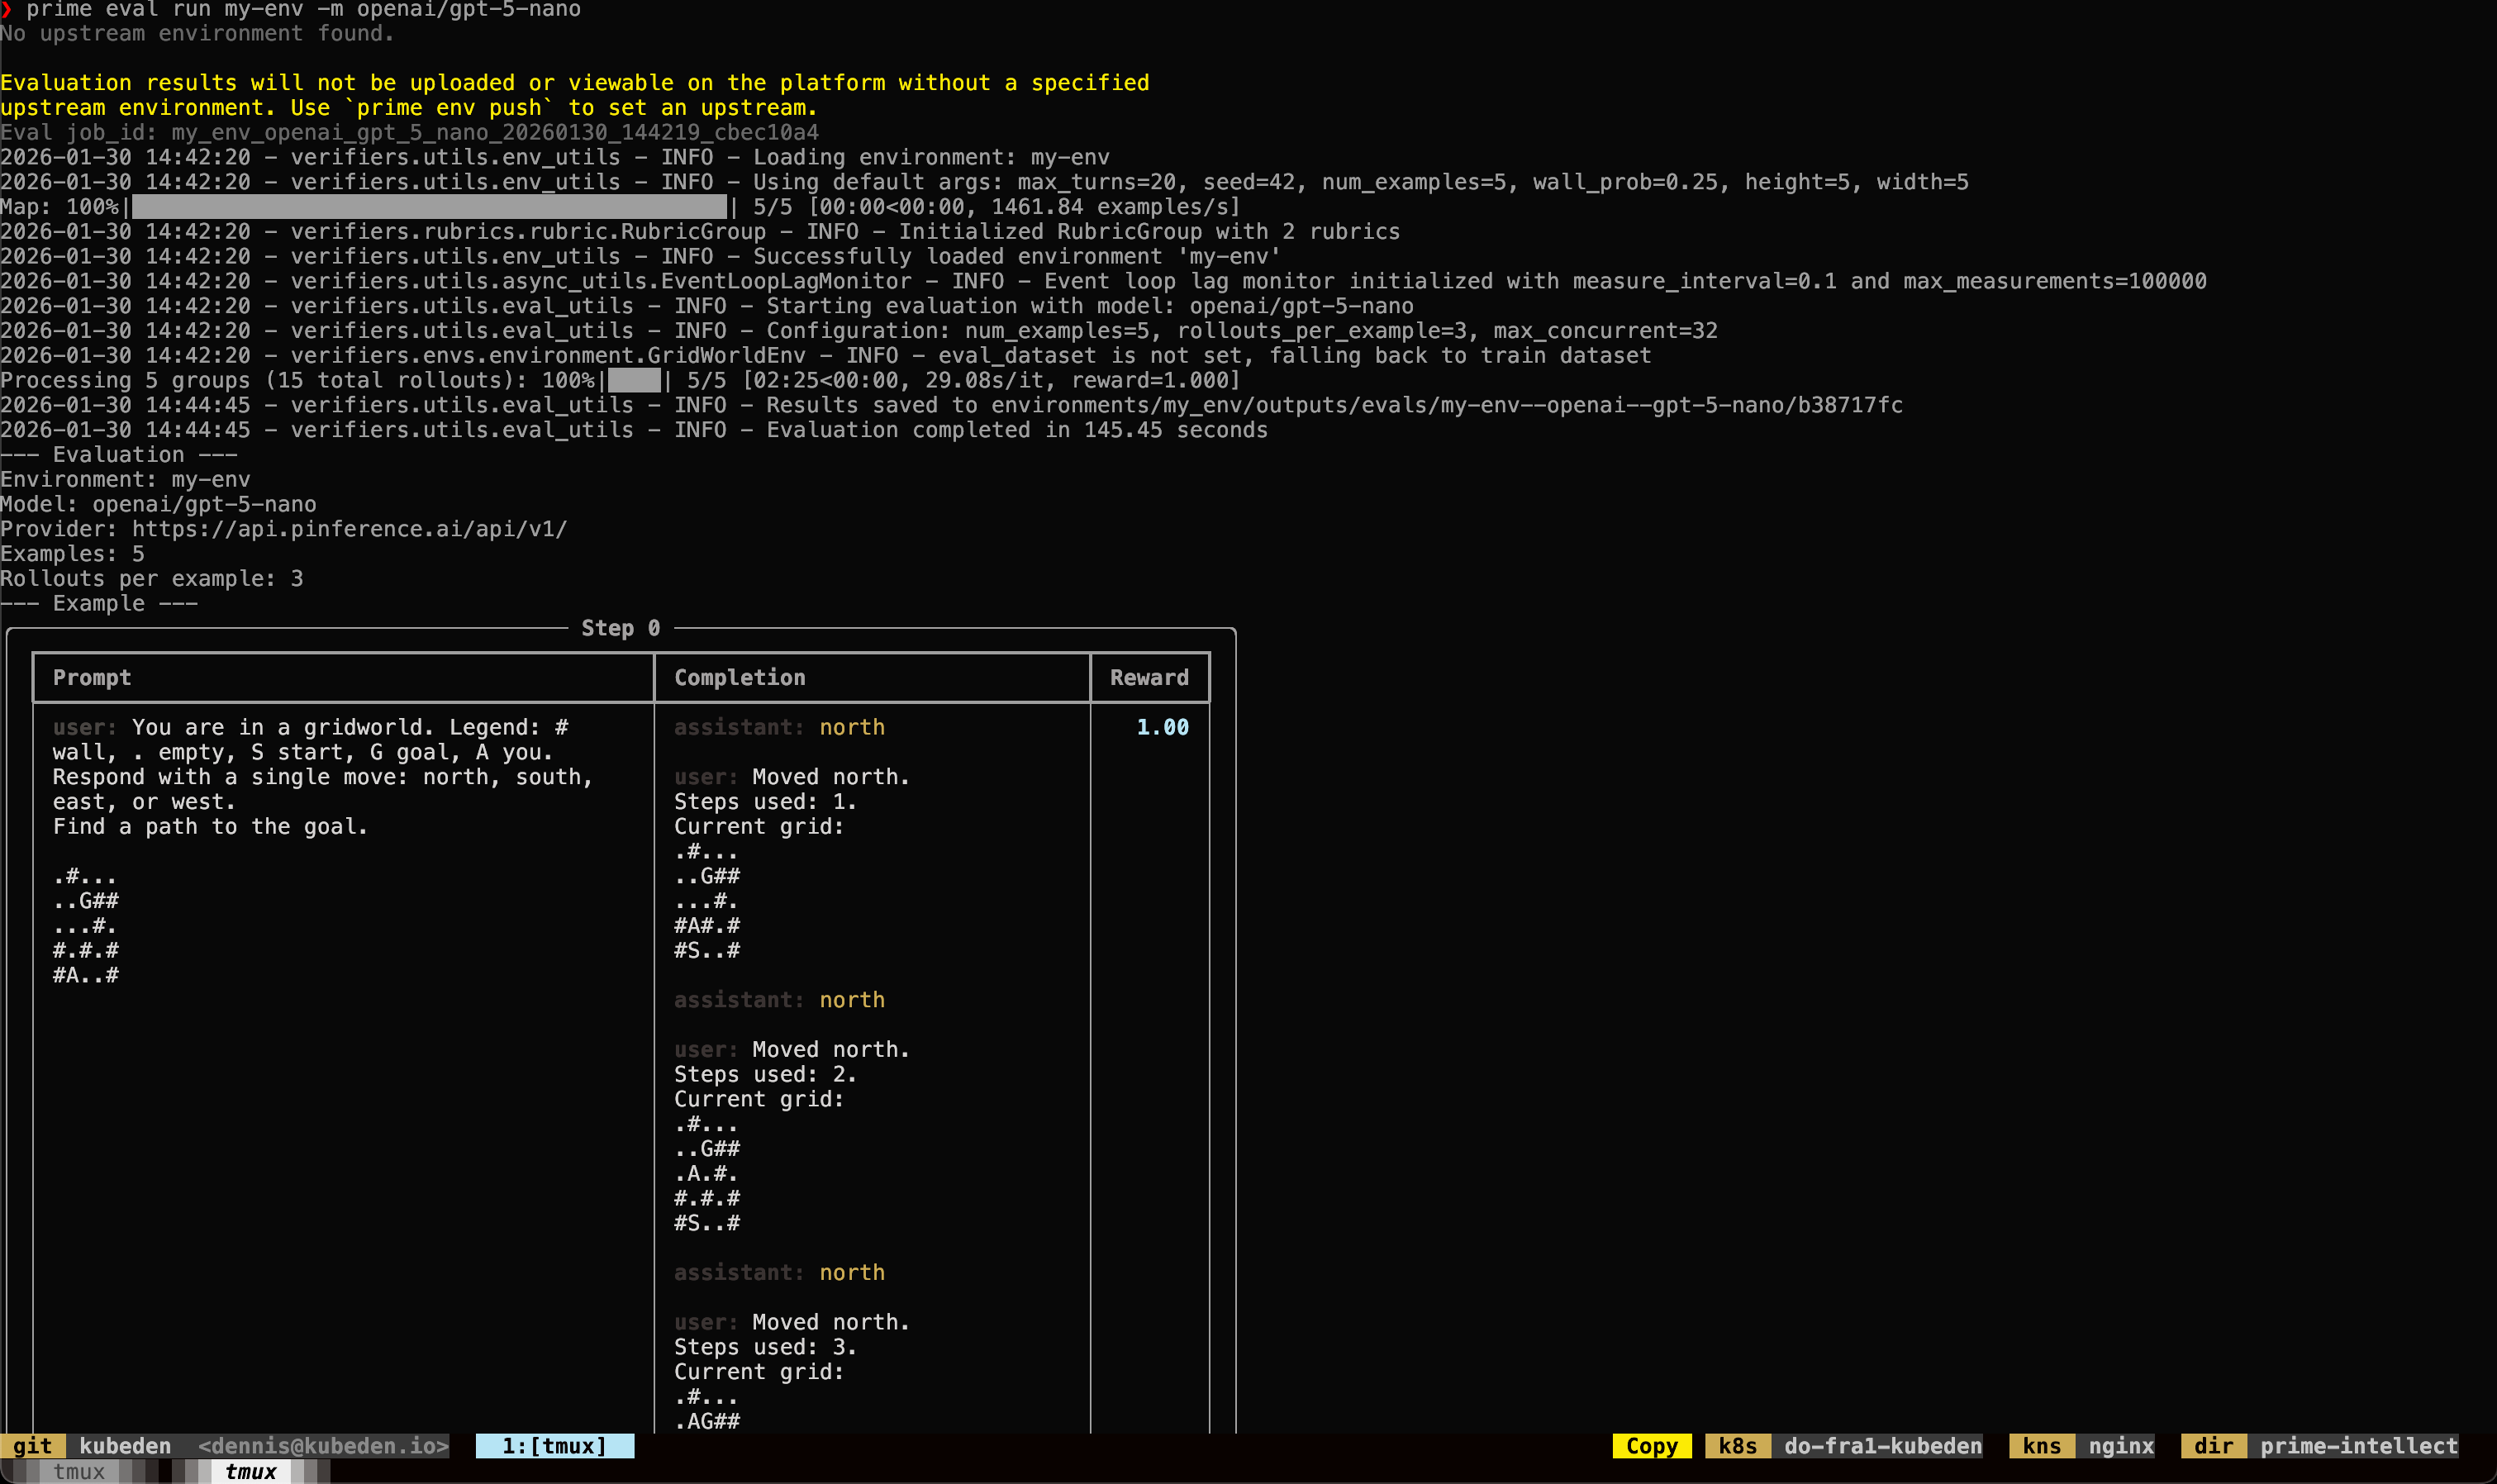
Task: Click the kns namespace badge
Action: [2041, 1446]
